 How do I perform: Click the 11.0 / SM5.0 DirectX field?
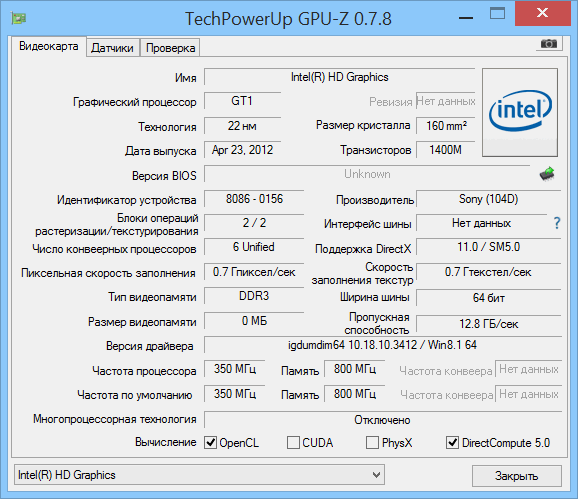point(489,247)
